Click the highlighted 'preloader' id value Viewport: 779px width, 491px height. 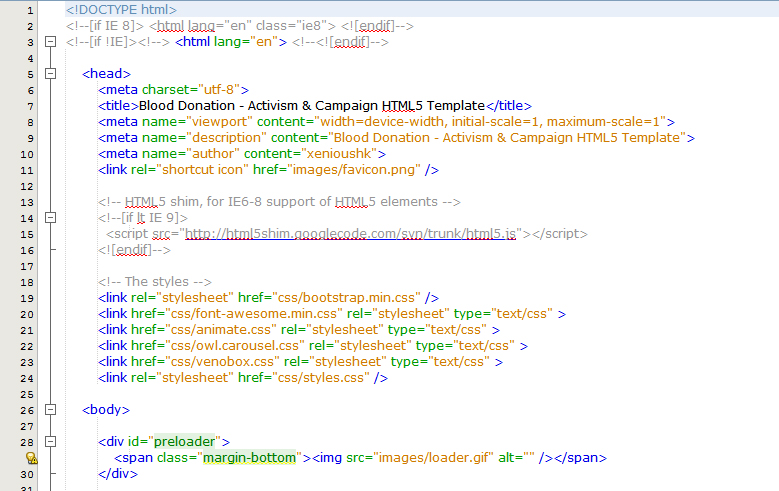pyautogui.click(x=184, y=441)
